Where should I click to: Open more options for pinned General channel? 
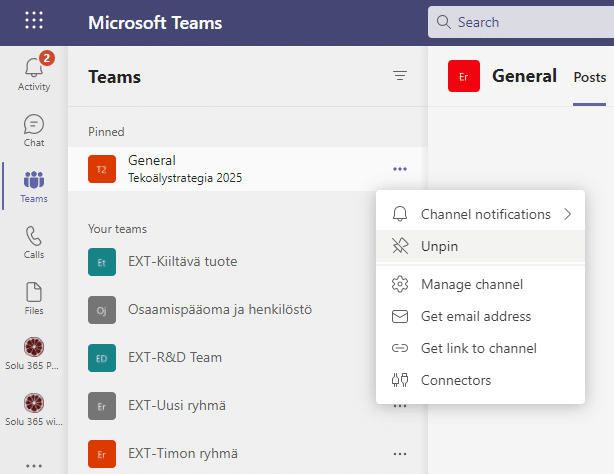pyautogui.click(x=400, y=169)
